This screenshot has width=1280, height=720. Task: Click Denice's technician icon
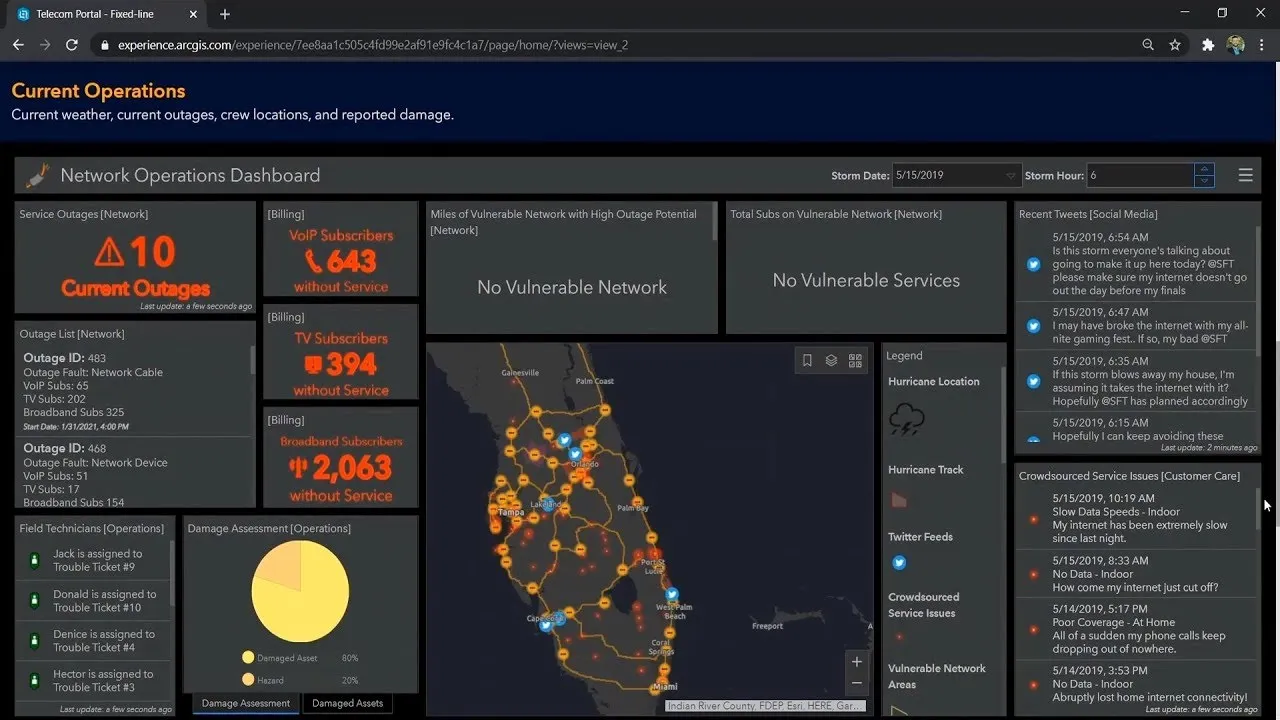click(34, 641)
